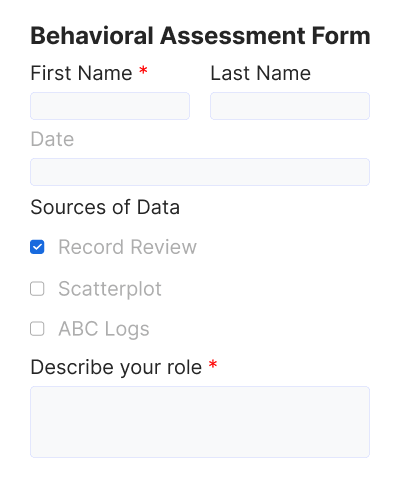Click the Sources of Data heading
400x480 pixels.
pyautogui.click(x=105, y=207)
